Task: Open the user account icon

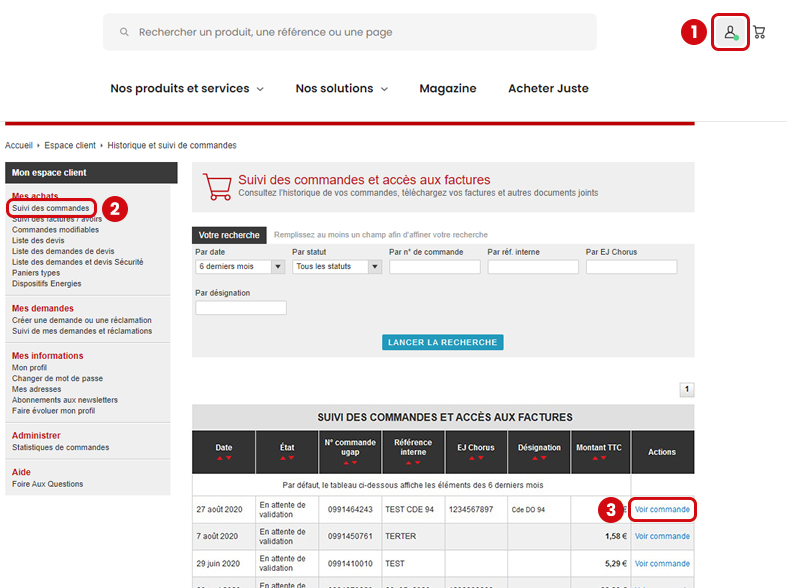Action: coord(731,32)
